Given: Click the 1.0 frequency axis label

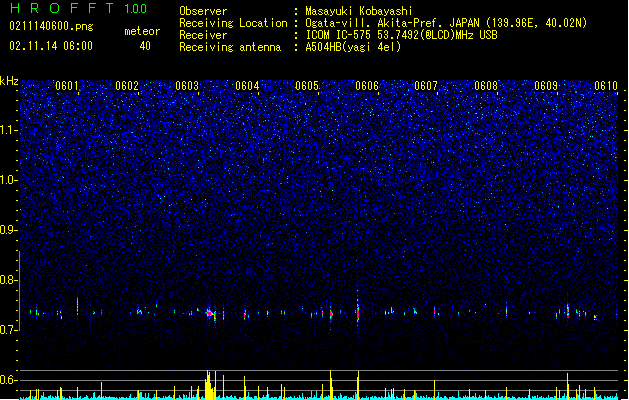Looking at the screenshot, I should point(8,180).
